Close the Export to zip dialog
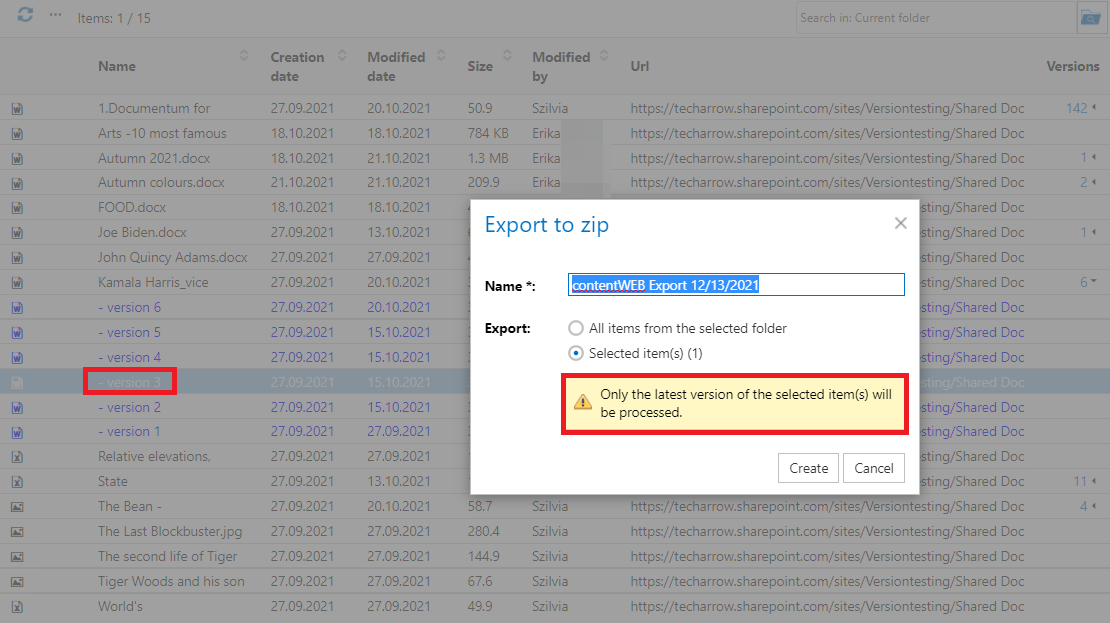Image resolution: width=1110 pixels, height=623 pixels. [x=900, y=223]
